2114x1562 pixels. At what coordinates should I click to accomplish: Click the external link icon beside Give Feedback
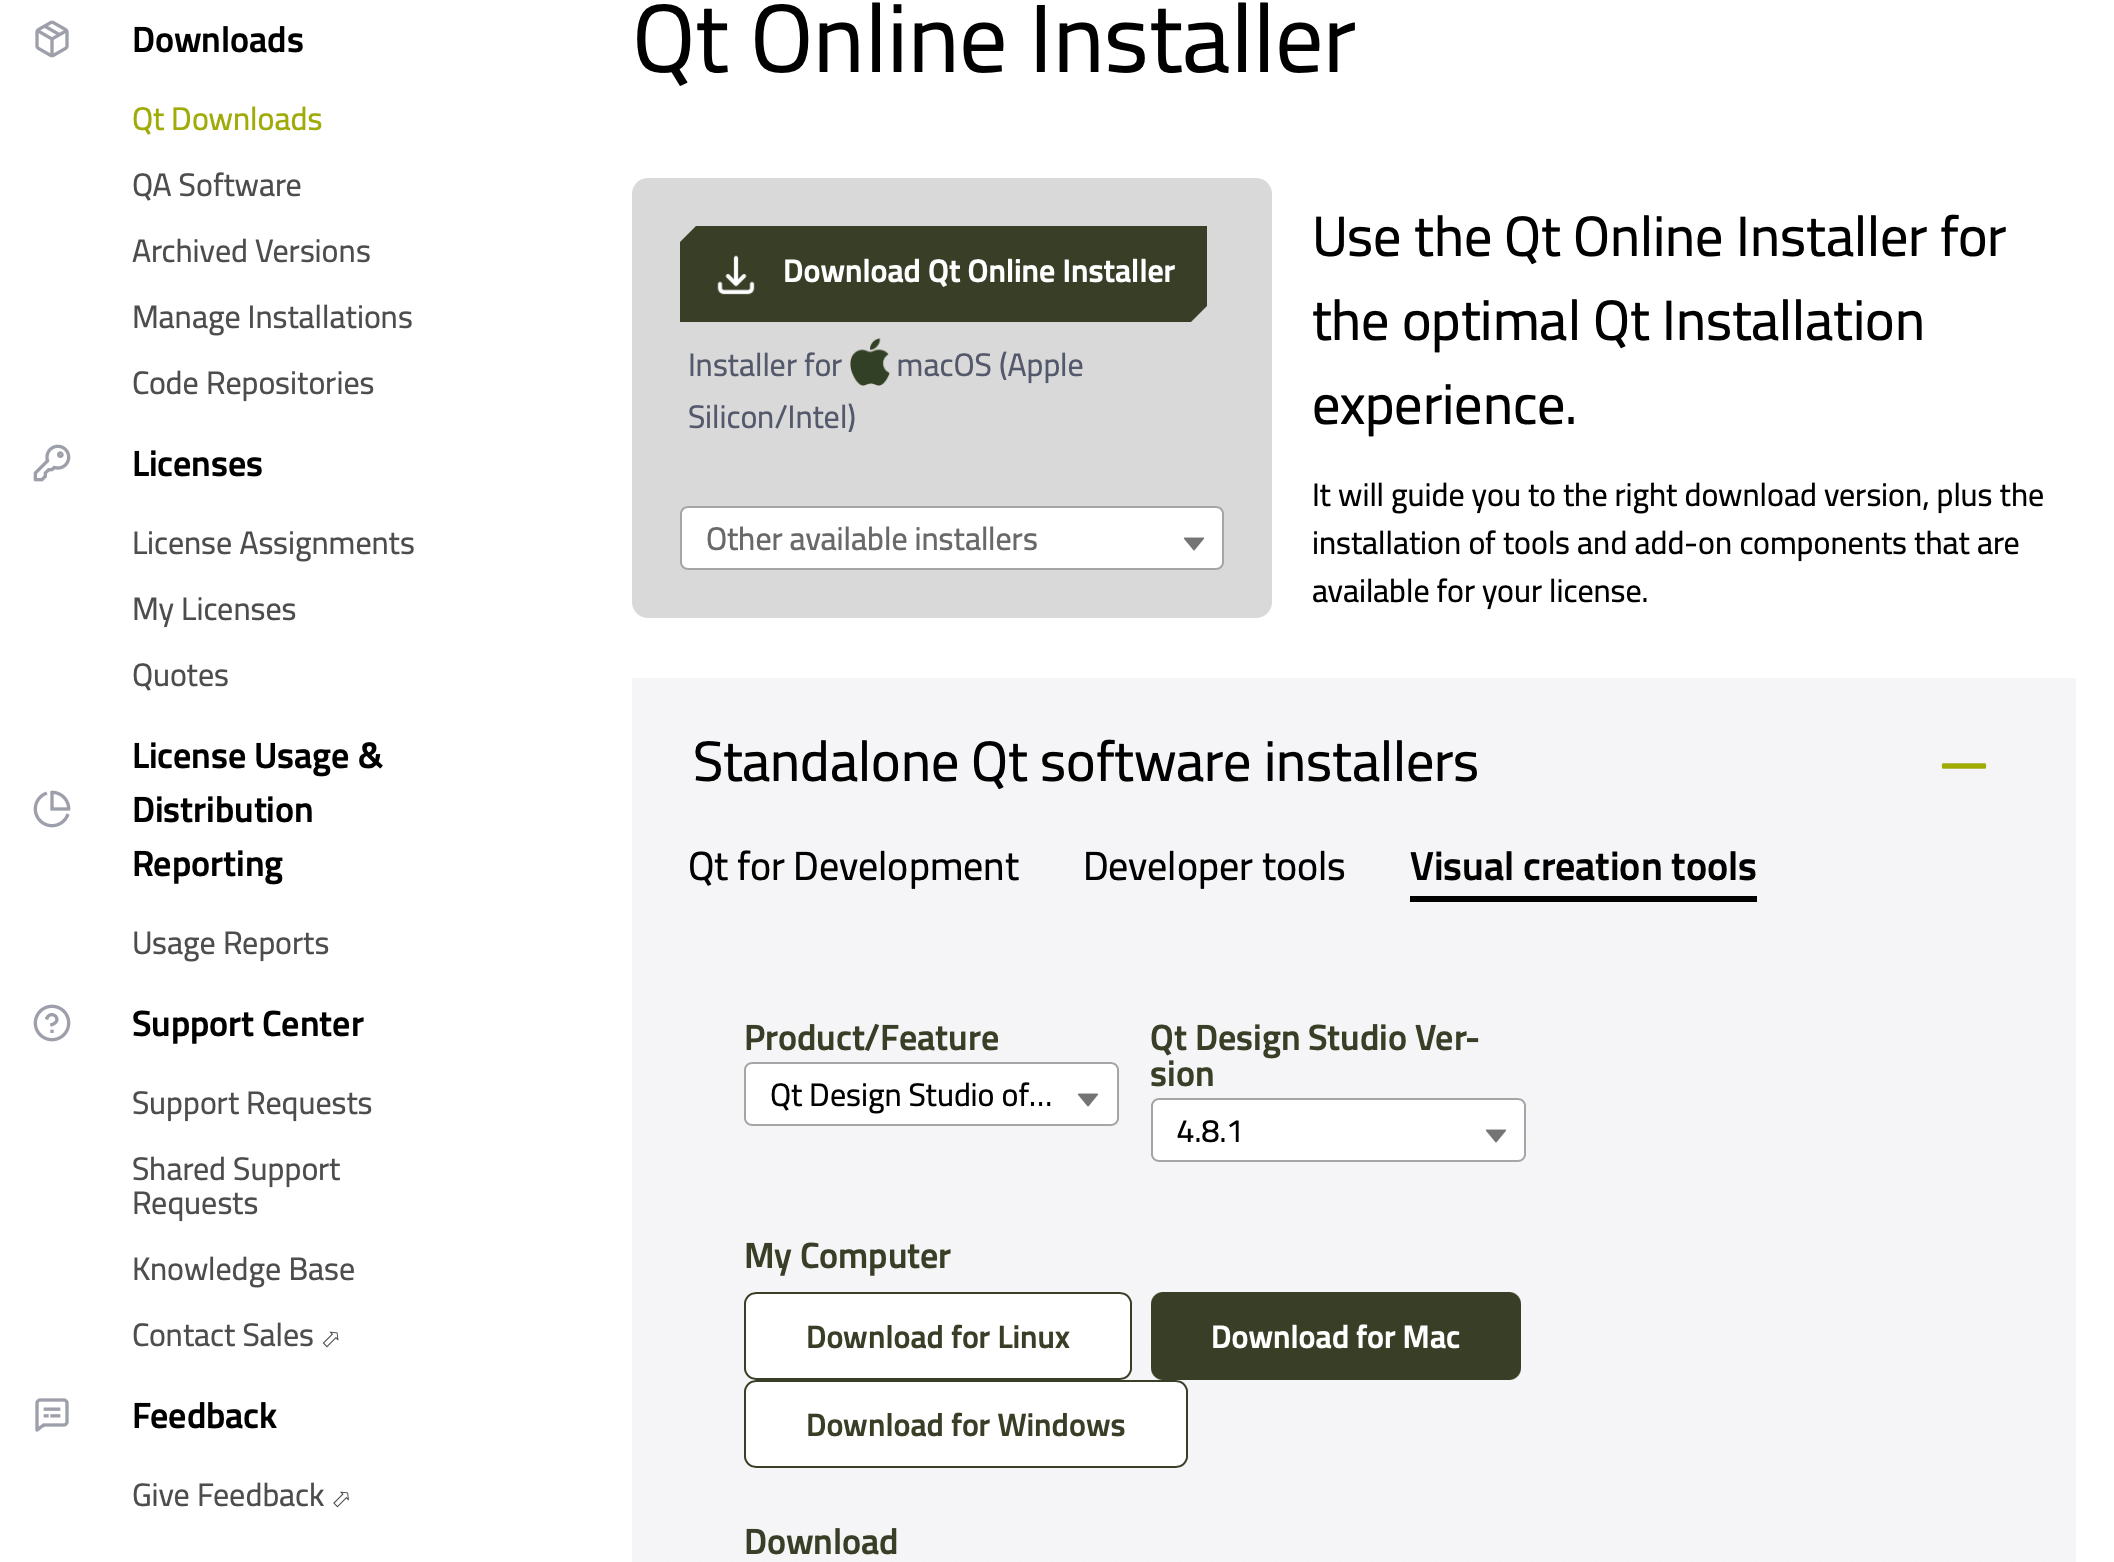(x=342, y=1498)
